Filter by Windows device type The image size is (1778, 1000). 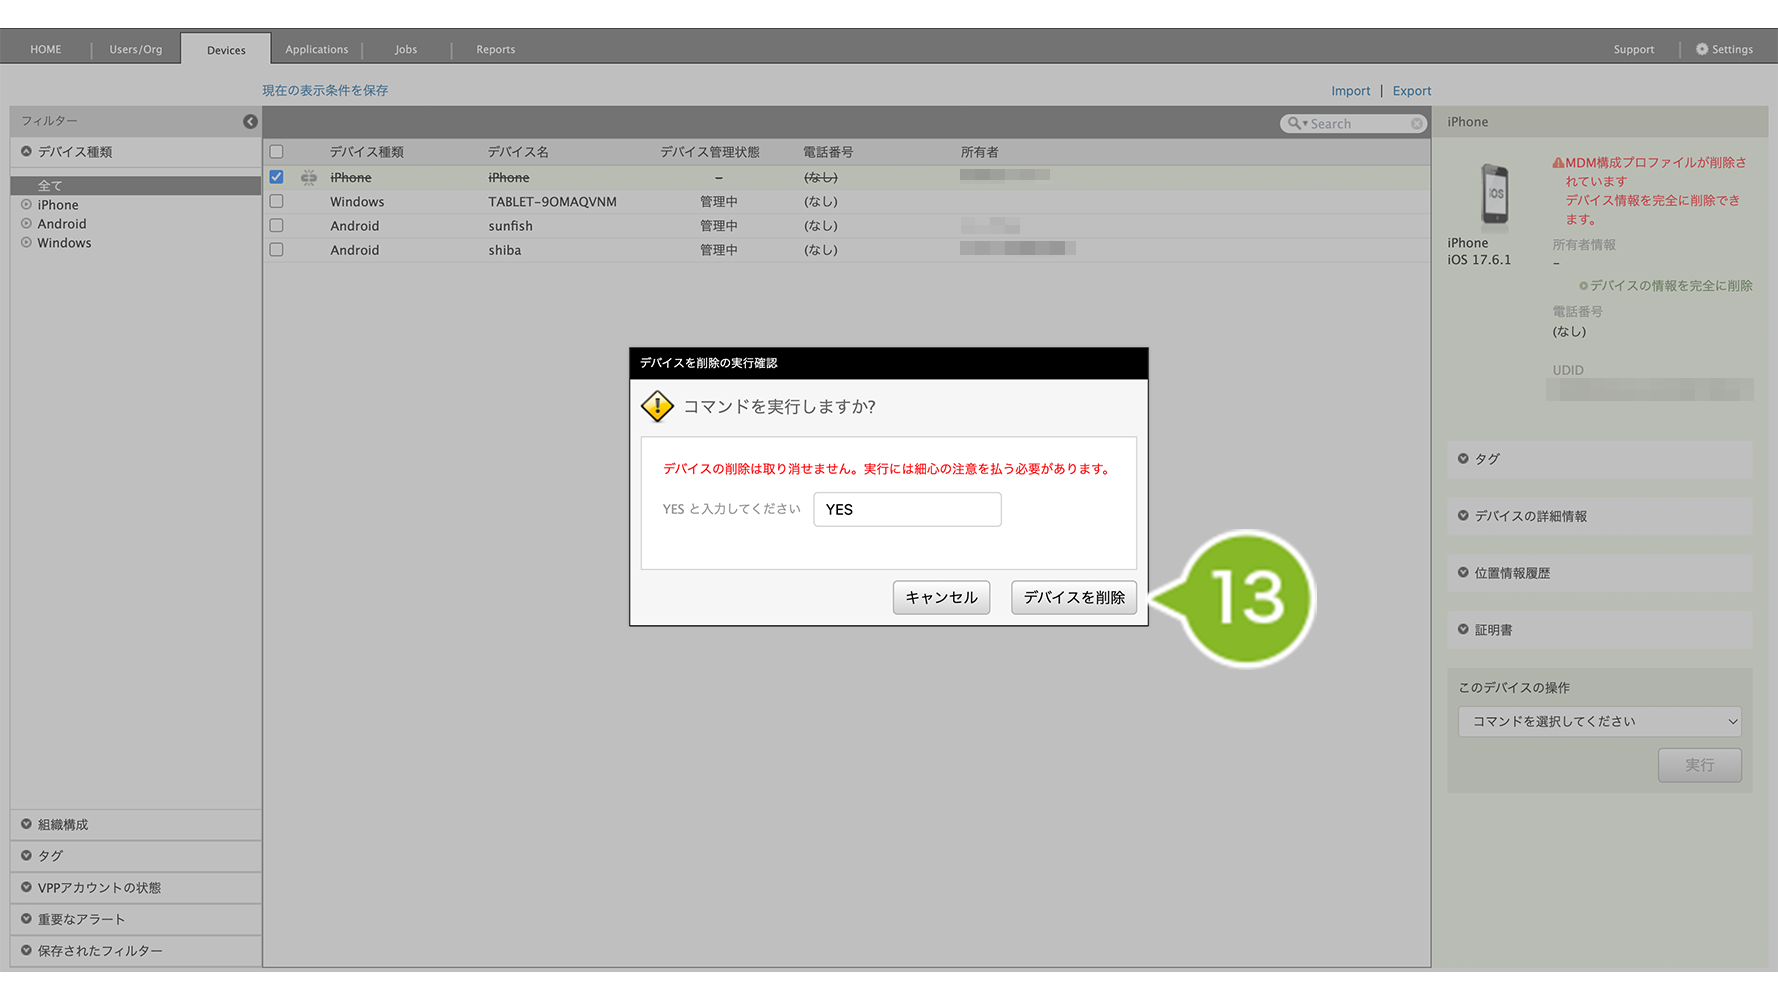coord(64,243)
